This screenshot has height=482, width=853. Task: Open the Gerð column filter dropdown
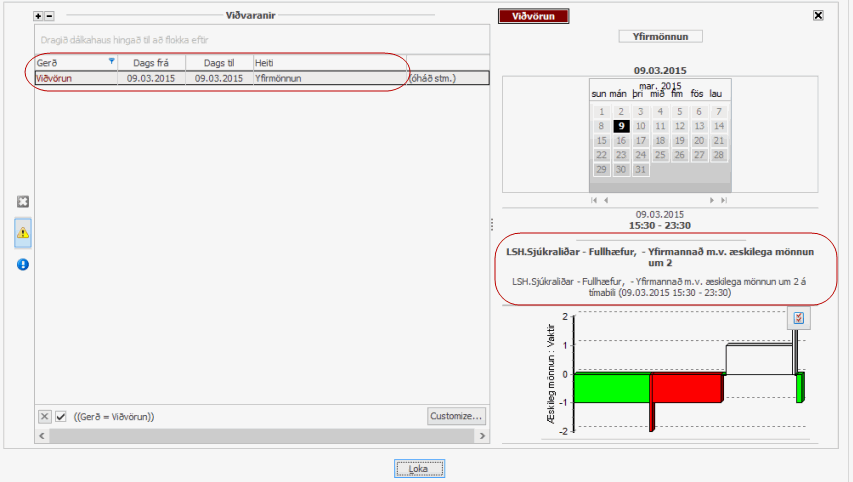111,62
